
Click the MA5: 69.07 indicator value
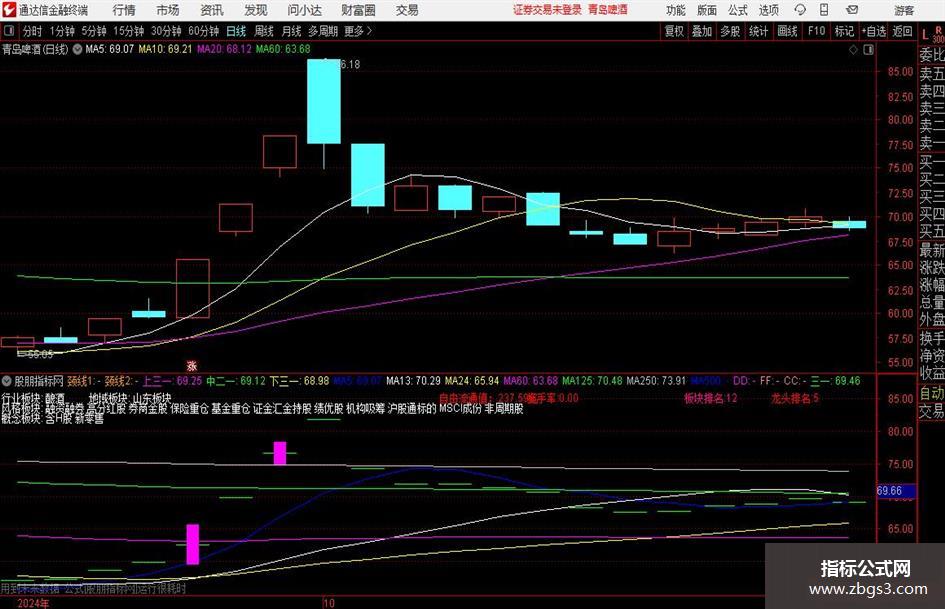(109, 49)
